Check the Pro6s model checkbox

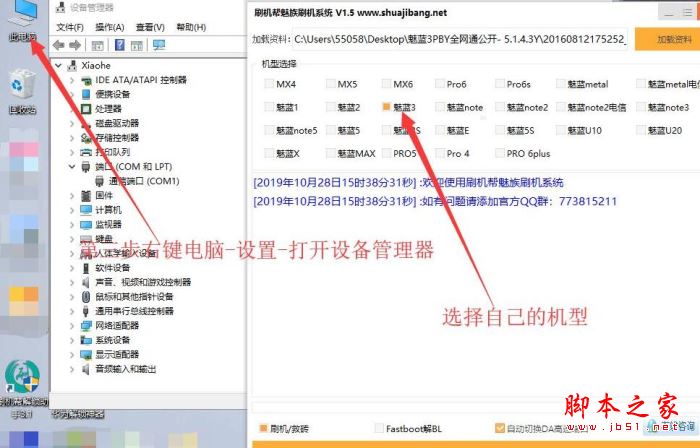point(500,83)
